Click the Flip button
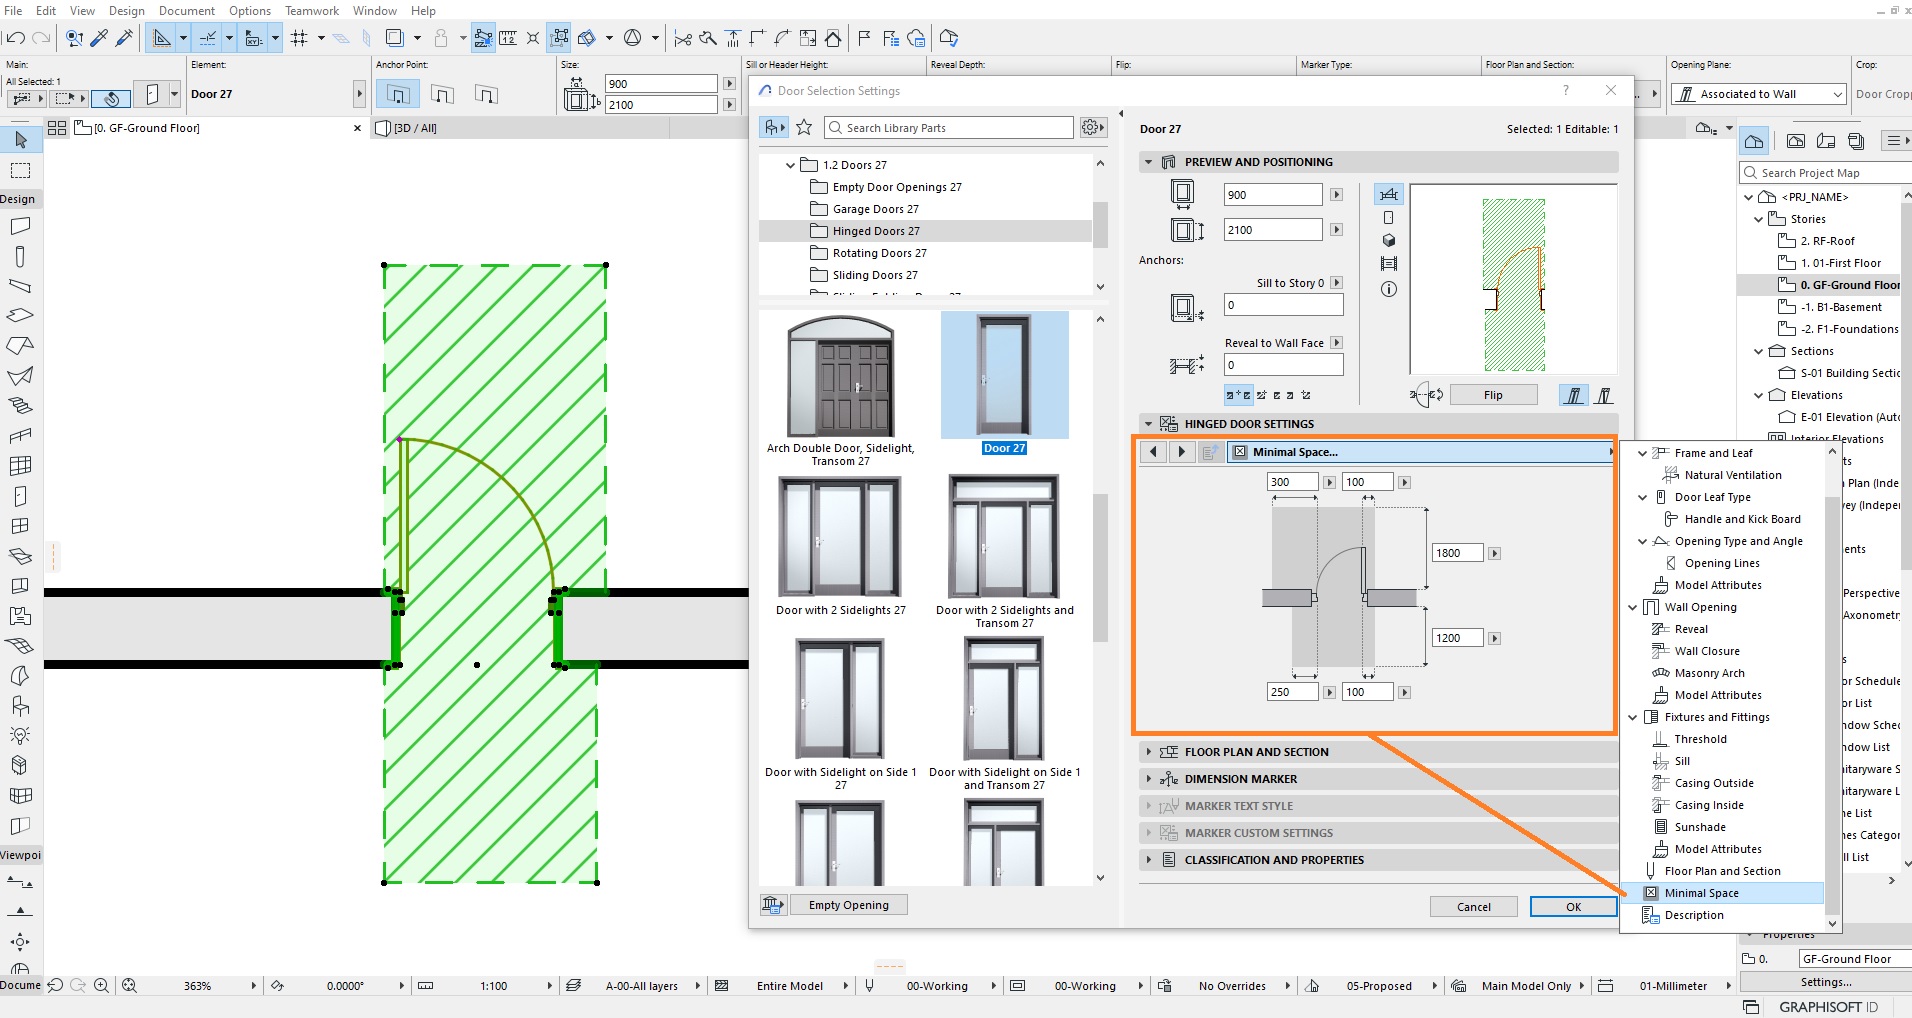 coord(1493,395)
